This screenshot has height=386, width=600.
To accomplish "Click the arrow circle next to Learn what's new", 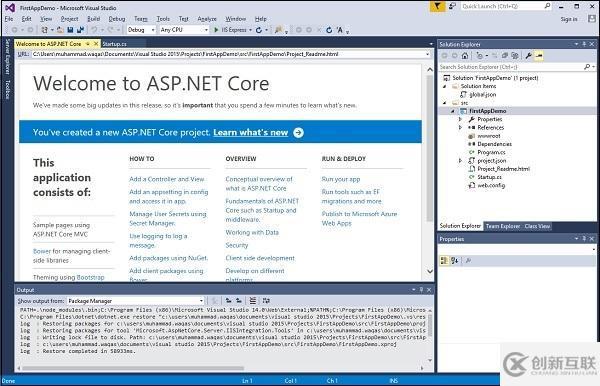I will pos(298,132).
